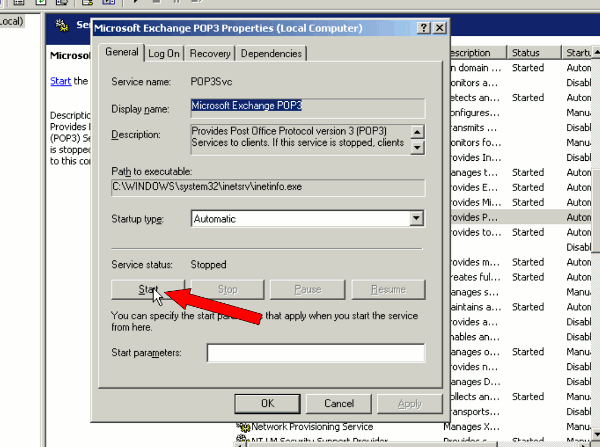
Task: Click the Network Provisioning Service gear icon
Action: click(243, 426)
